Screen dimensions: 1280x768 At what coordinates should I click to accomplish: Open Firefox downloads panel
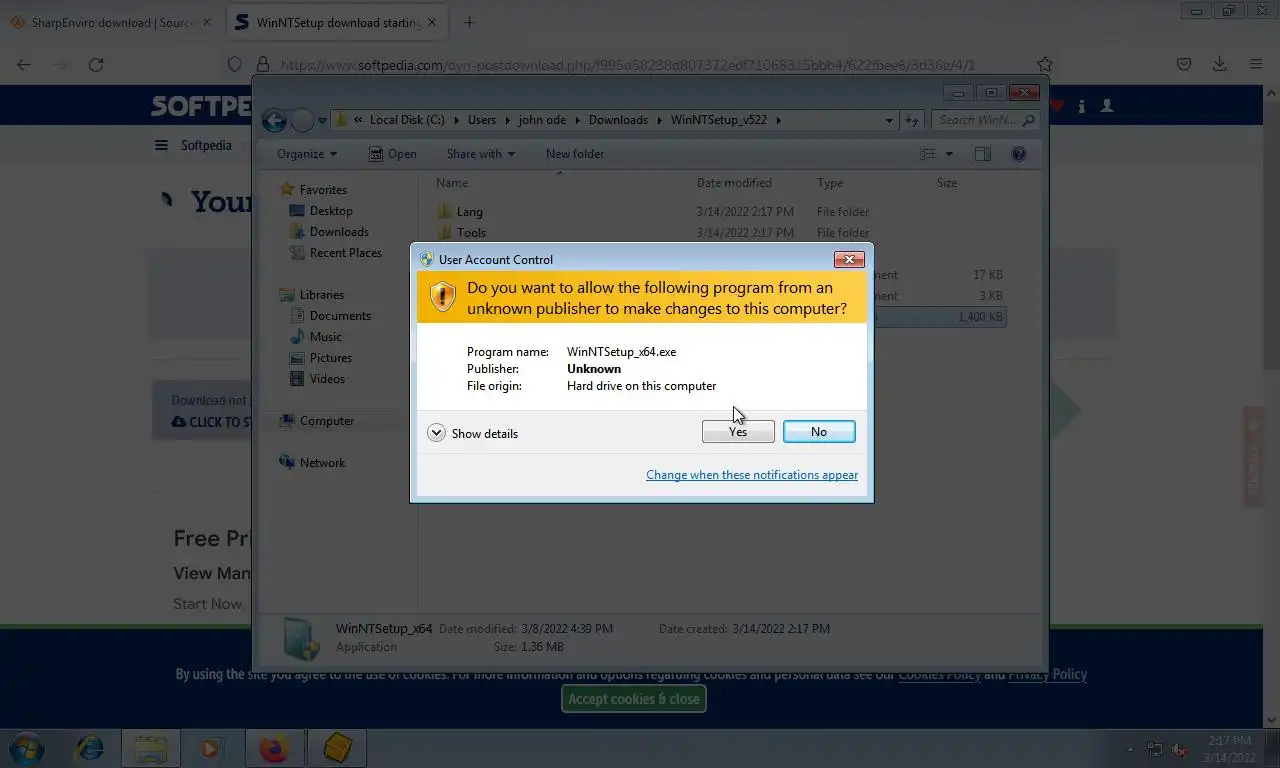pos(1220,64)
